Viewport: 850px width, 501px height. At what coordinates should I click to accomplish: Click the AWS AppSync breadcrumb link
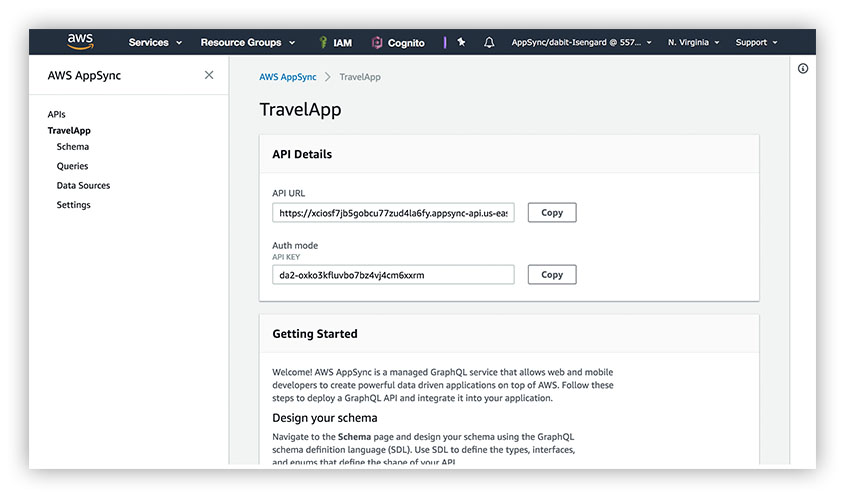click(287, 77)
